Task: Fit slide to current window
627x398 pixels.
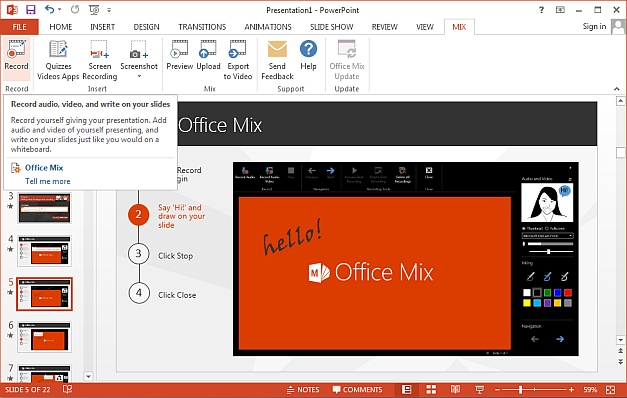Action: click(611, 390)
